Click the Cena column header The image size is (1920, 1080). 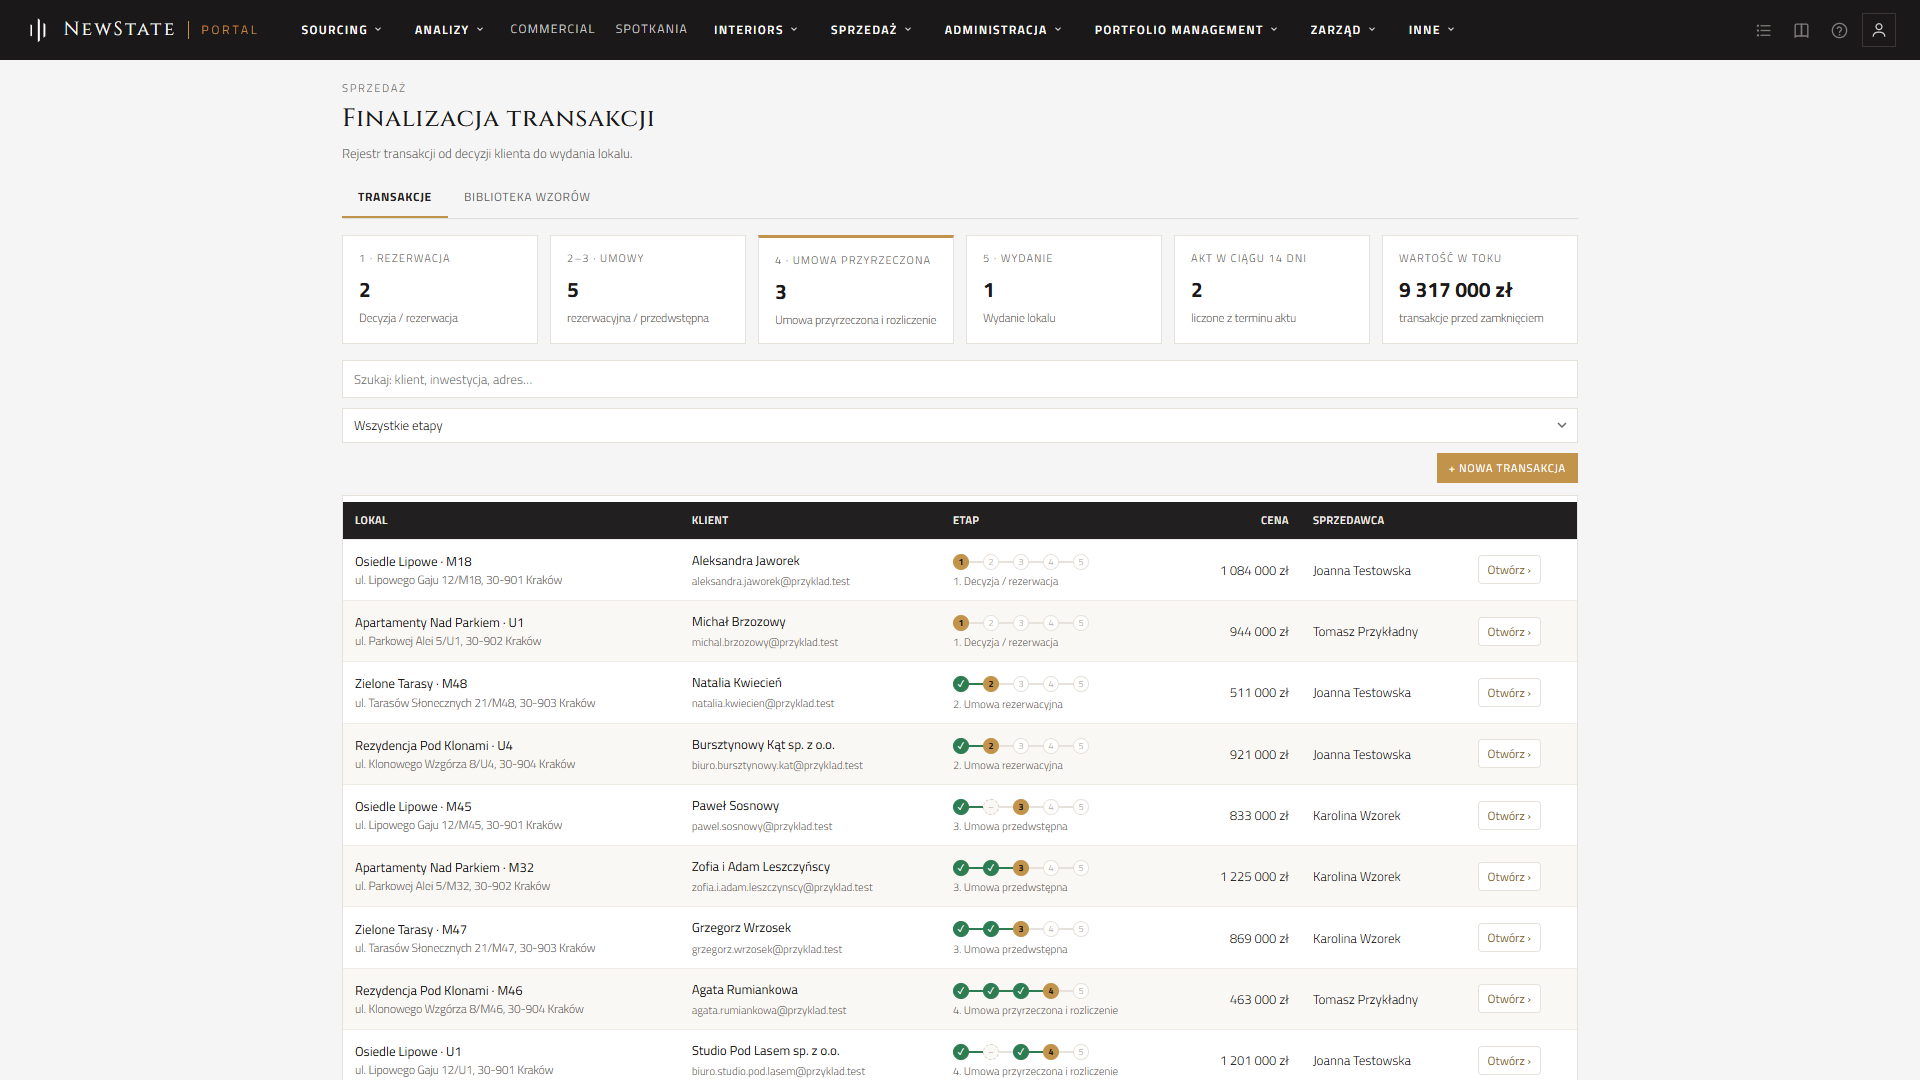click(x=1274, y=520)
